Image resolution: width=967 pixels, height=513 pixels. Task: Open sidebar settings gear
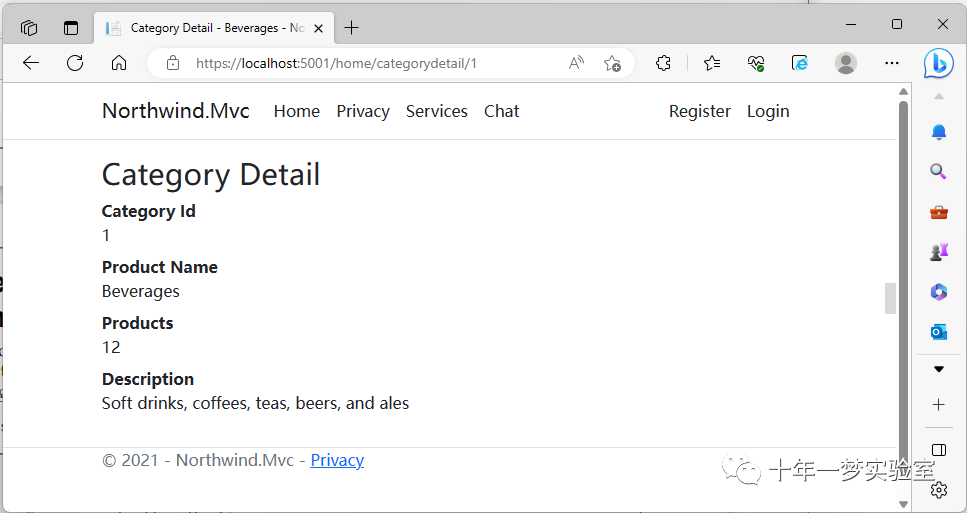pyautogui.click(x=939, y=490)
